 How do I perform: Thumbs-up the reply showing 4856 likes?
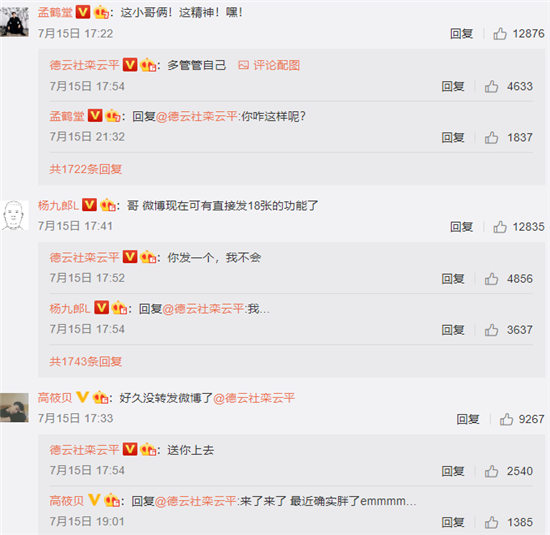(x=491, y=279)
